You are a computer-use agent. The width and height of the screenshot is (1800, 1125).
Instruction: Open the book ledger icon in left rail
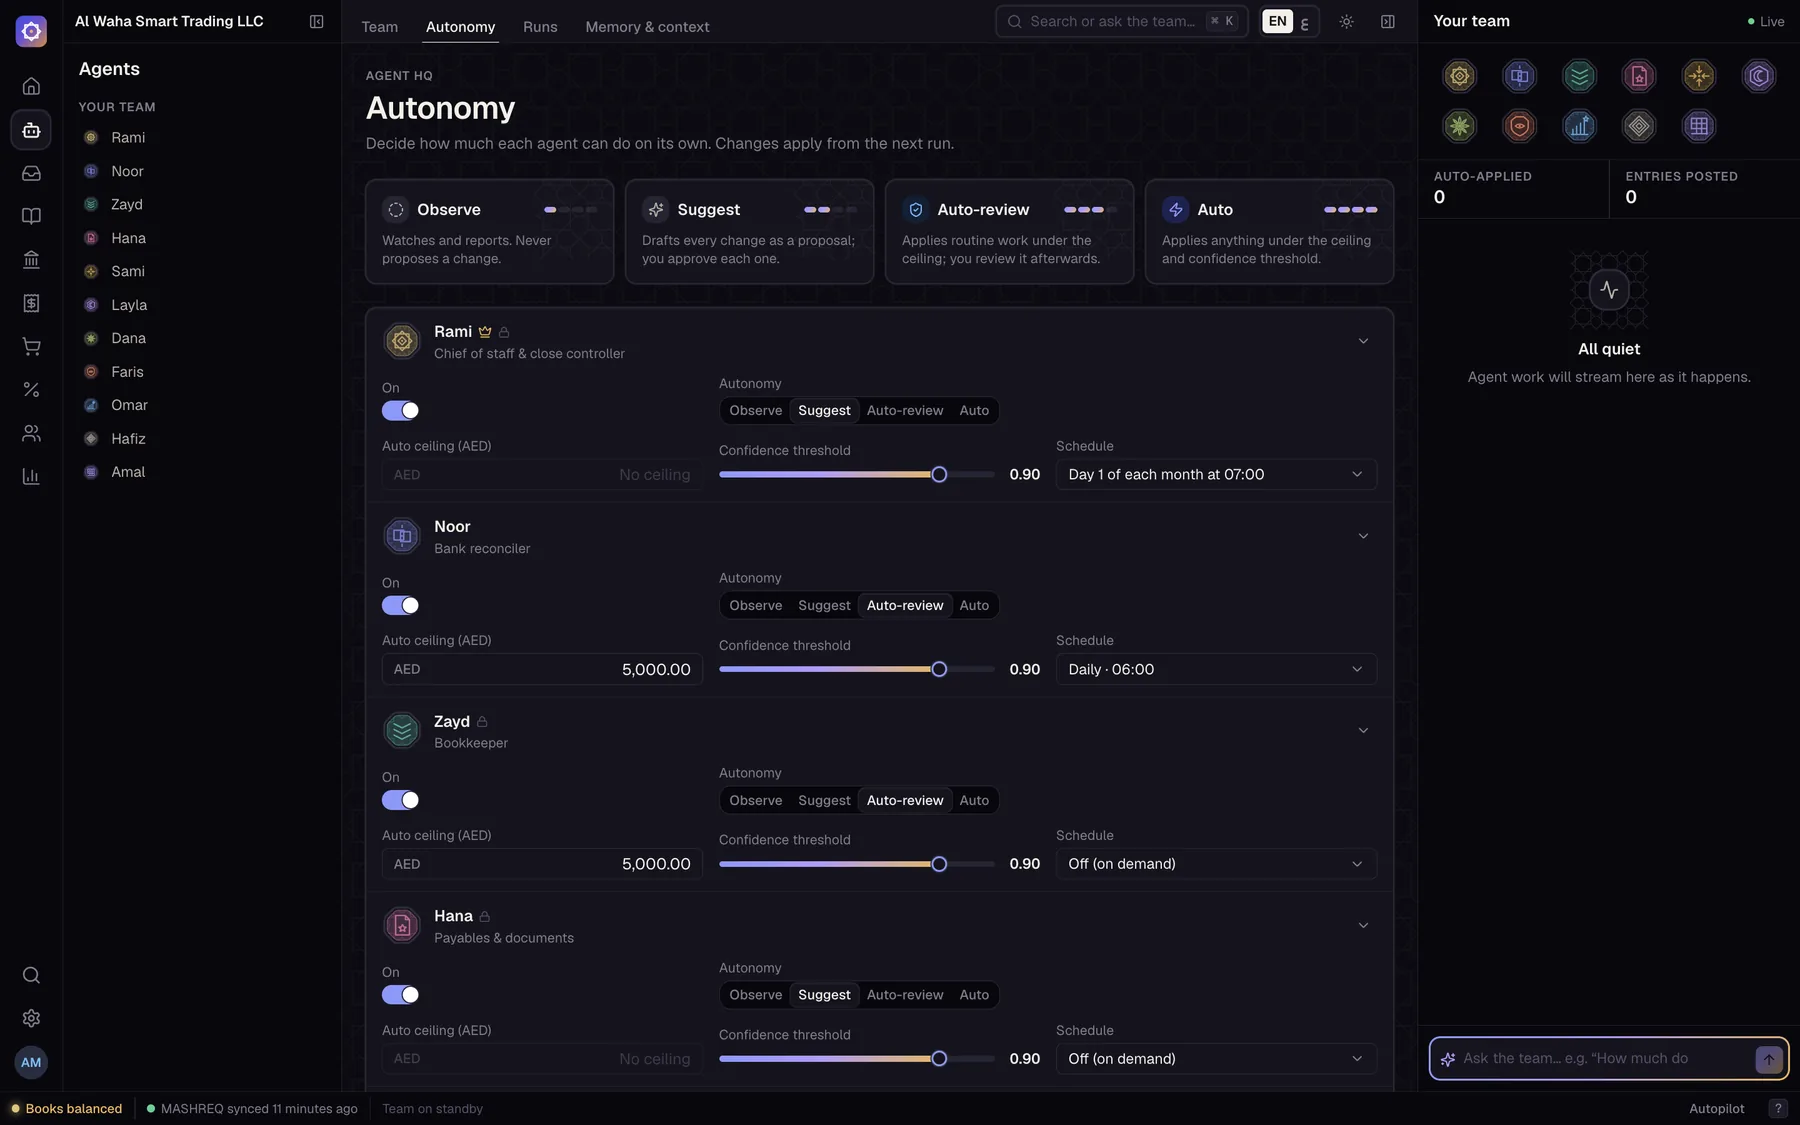[31, 216]
